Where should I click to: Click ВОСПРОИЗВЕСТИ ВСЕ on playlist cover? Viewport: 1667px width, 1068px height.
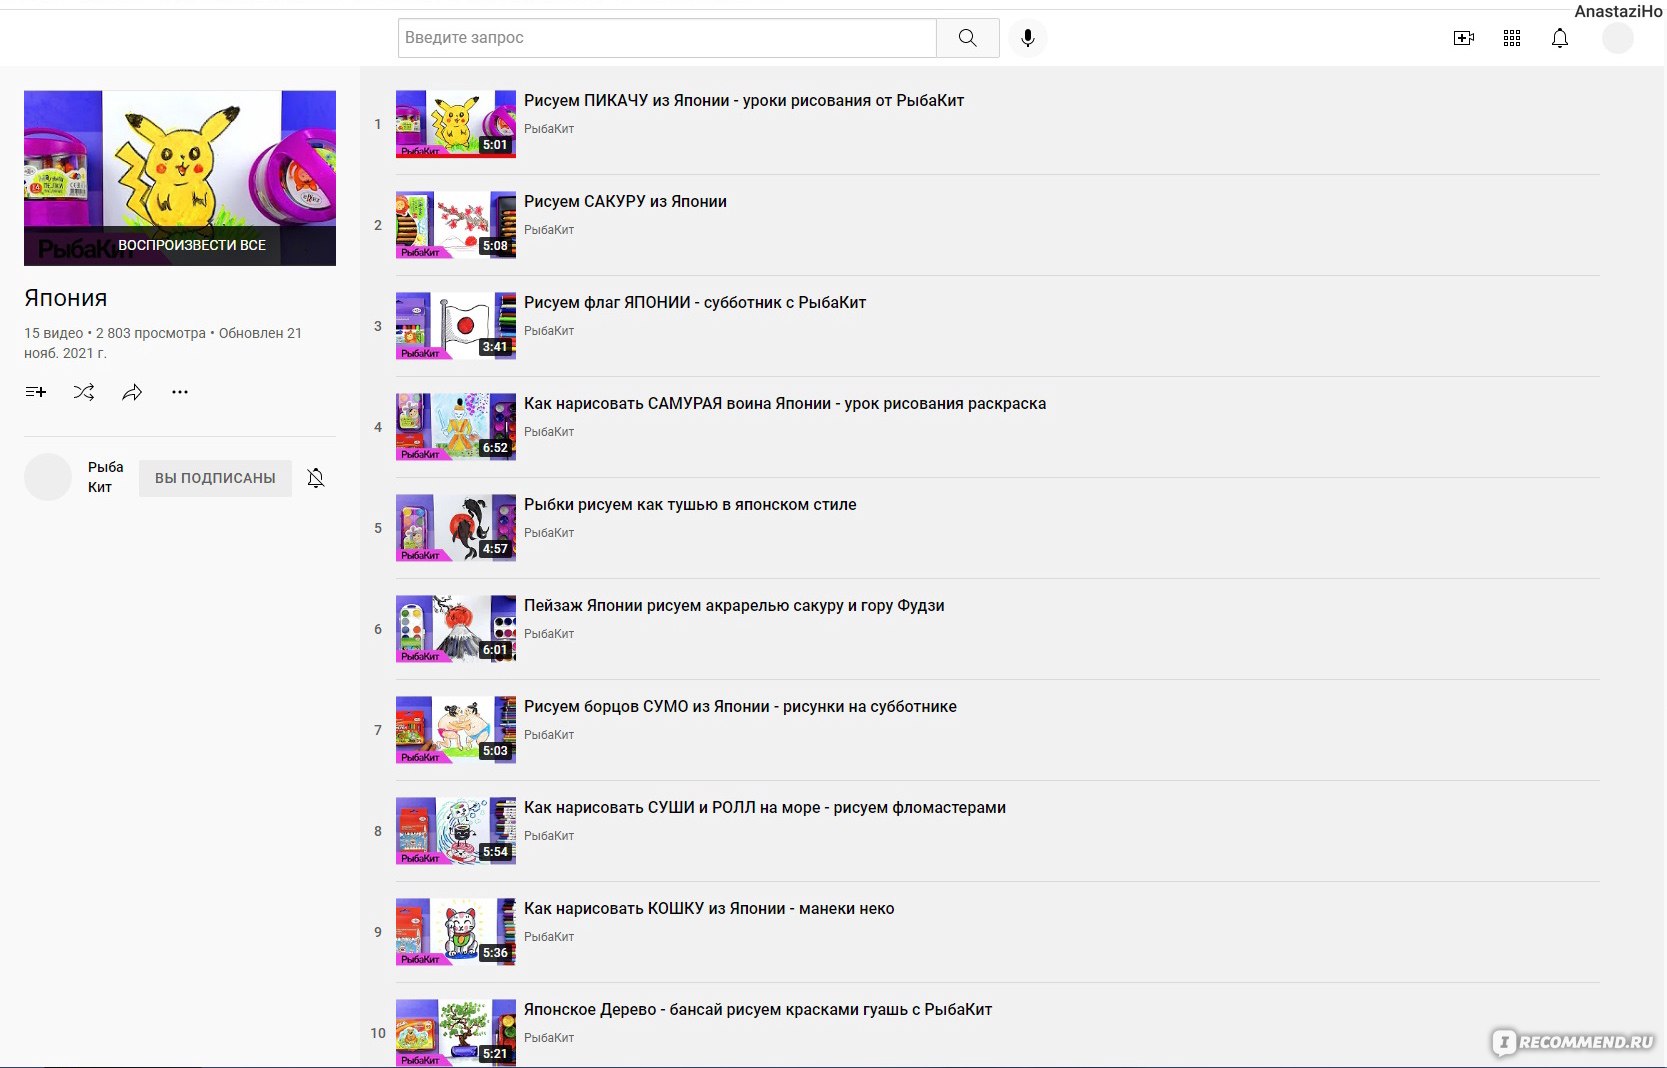click(192, 245)
